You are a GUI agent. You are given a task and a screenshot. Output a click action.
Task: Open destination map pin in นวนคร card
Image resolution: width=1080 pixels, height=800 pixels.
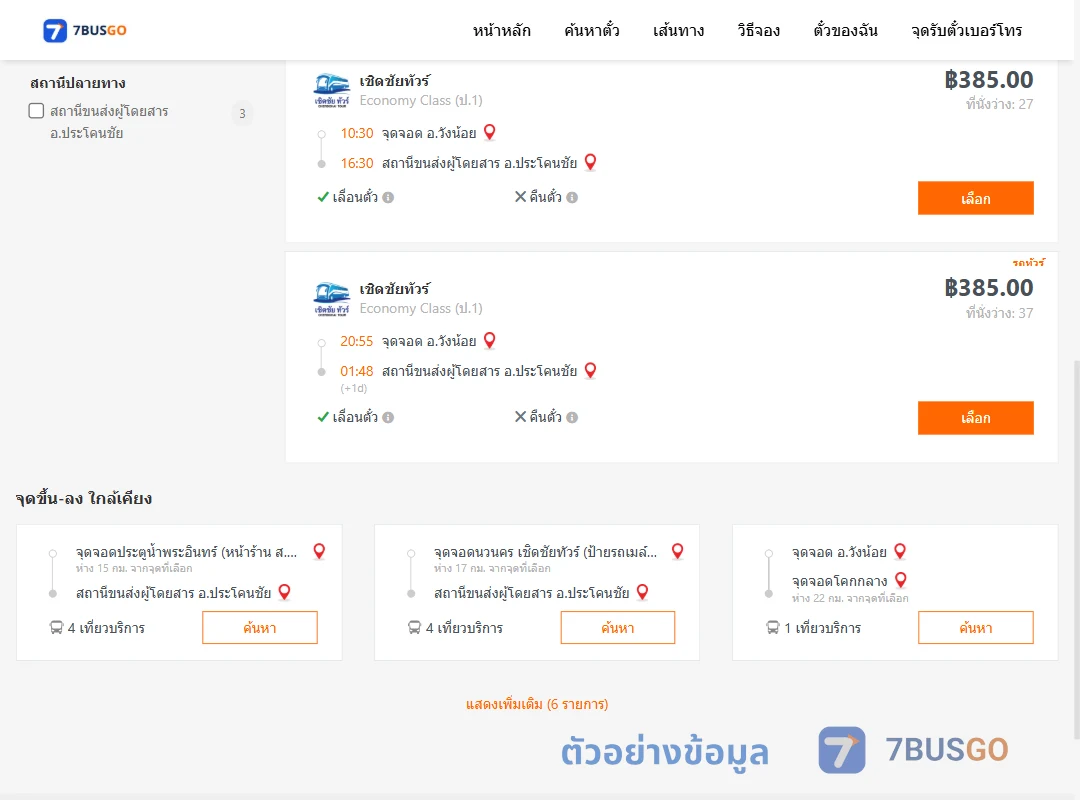(x=643, y=592)
